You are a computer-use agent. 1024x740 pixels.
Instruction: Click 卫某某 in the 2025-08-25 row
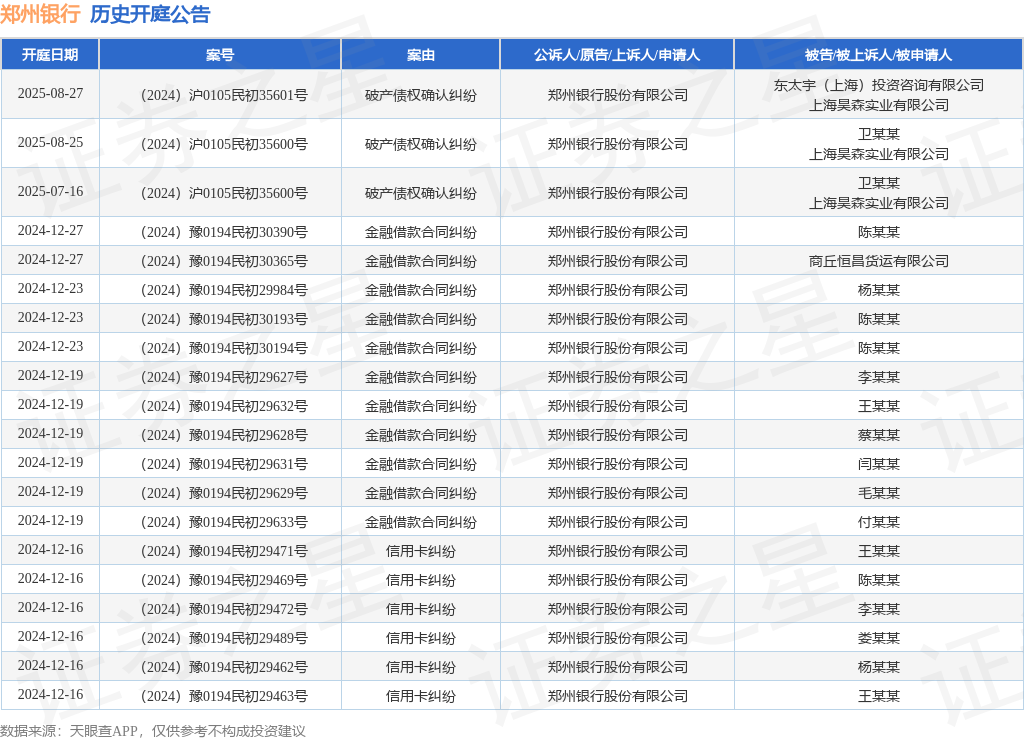[x=878, y=134]
